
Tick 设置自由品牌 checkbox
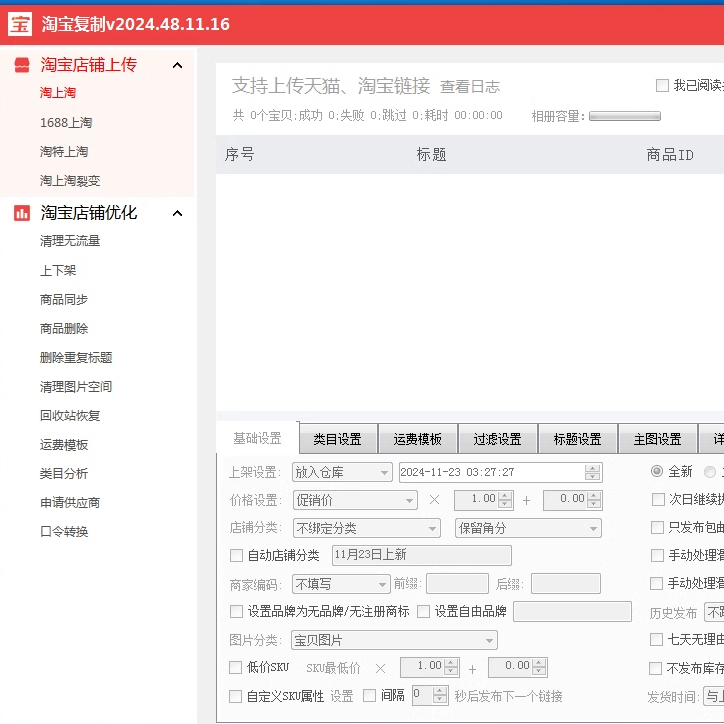tap(423, 612)
